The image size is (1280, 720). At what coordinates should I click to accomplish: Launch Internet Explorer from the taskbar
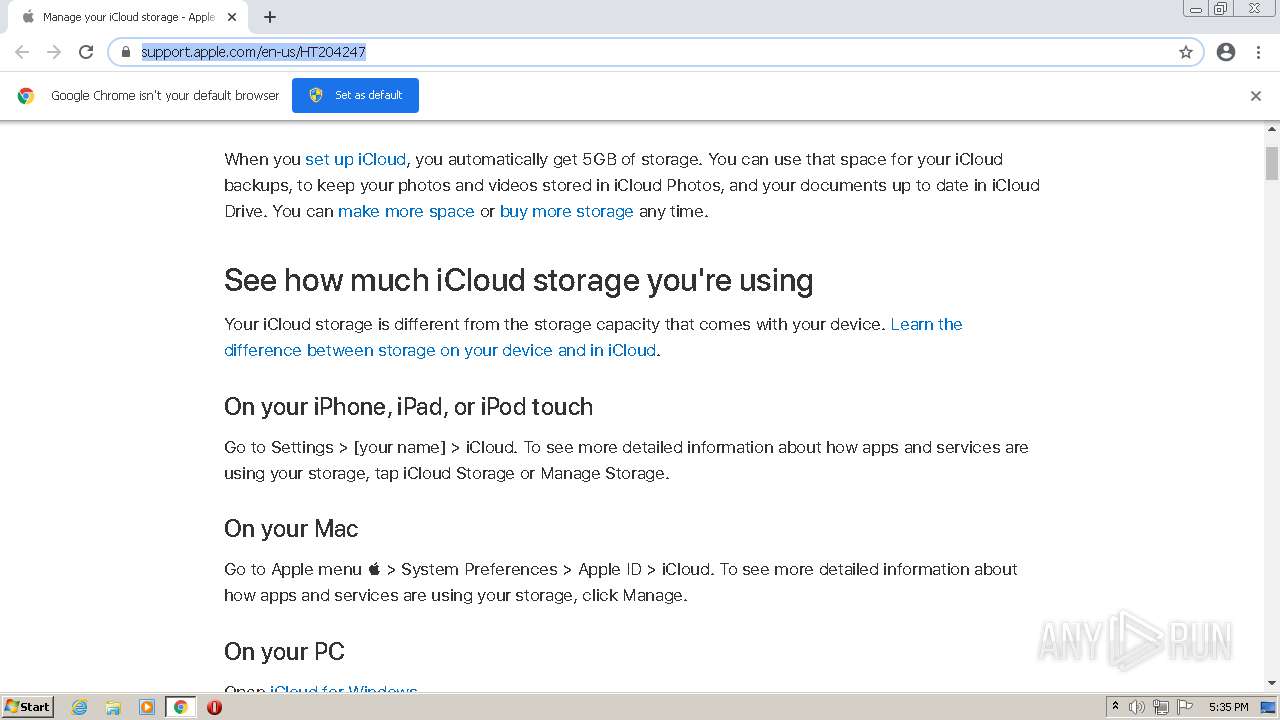click(x=80, y=707)
